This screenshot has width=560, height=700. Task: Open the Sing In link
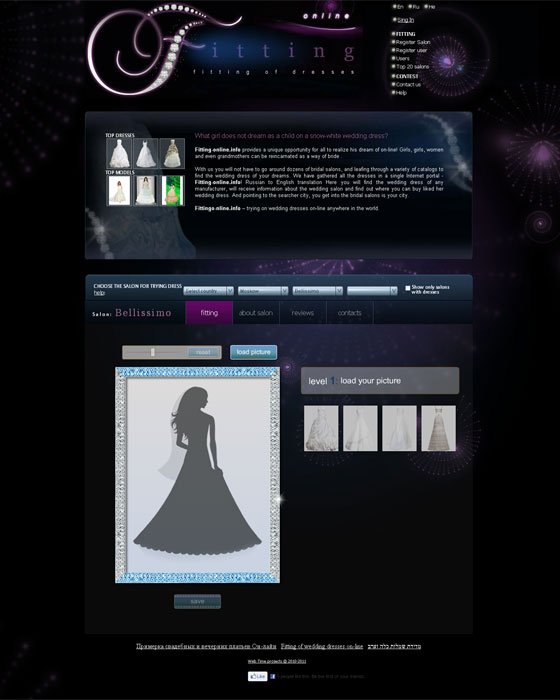[x=405, y=20]
